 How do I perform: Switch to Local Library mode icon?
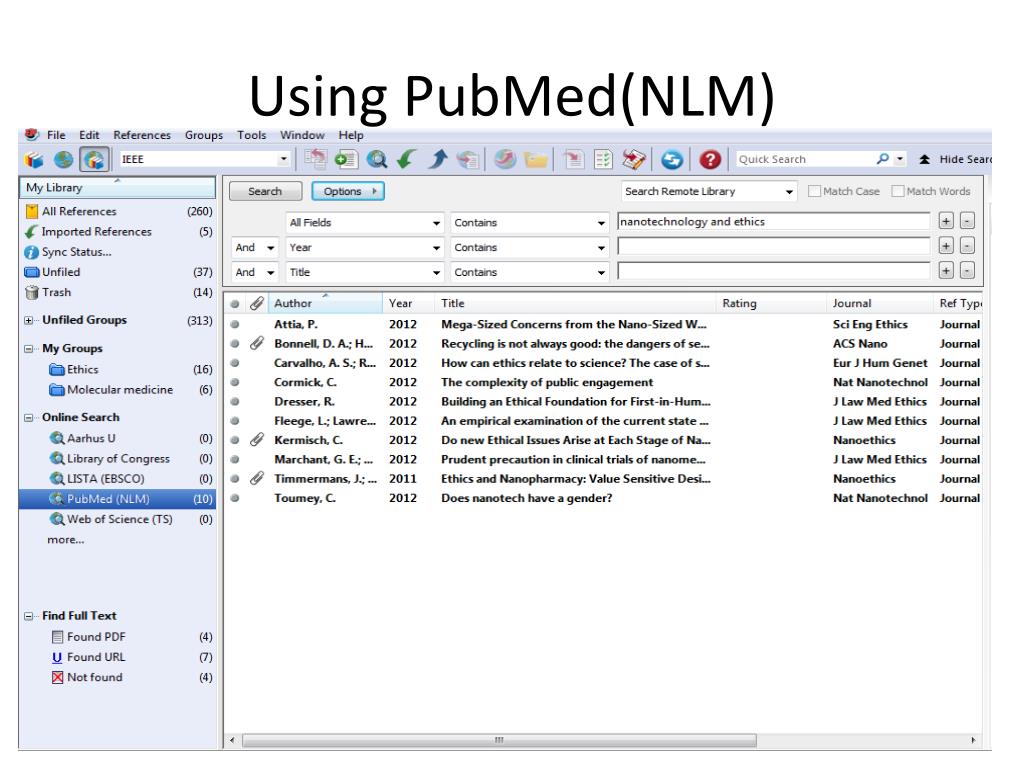coord(34,159)
